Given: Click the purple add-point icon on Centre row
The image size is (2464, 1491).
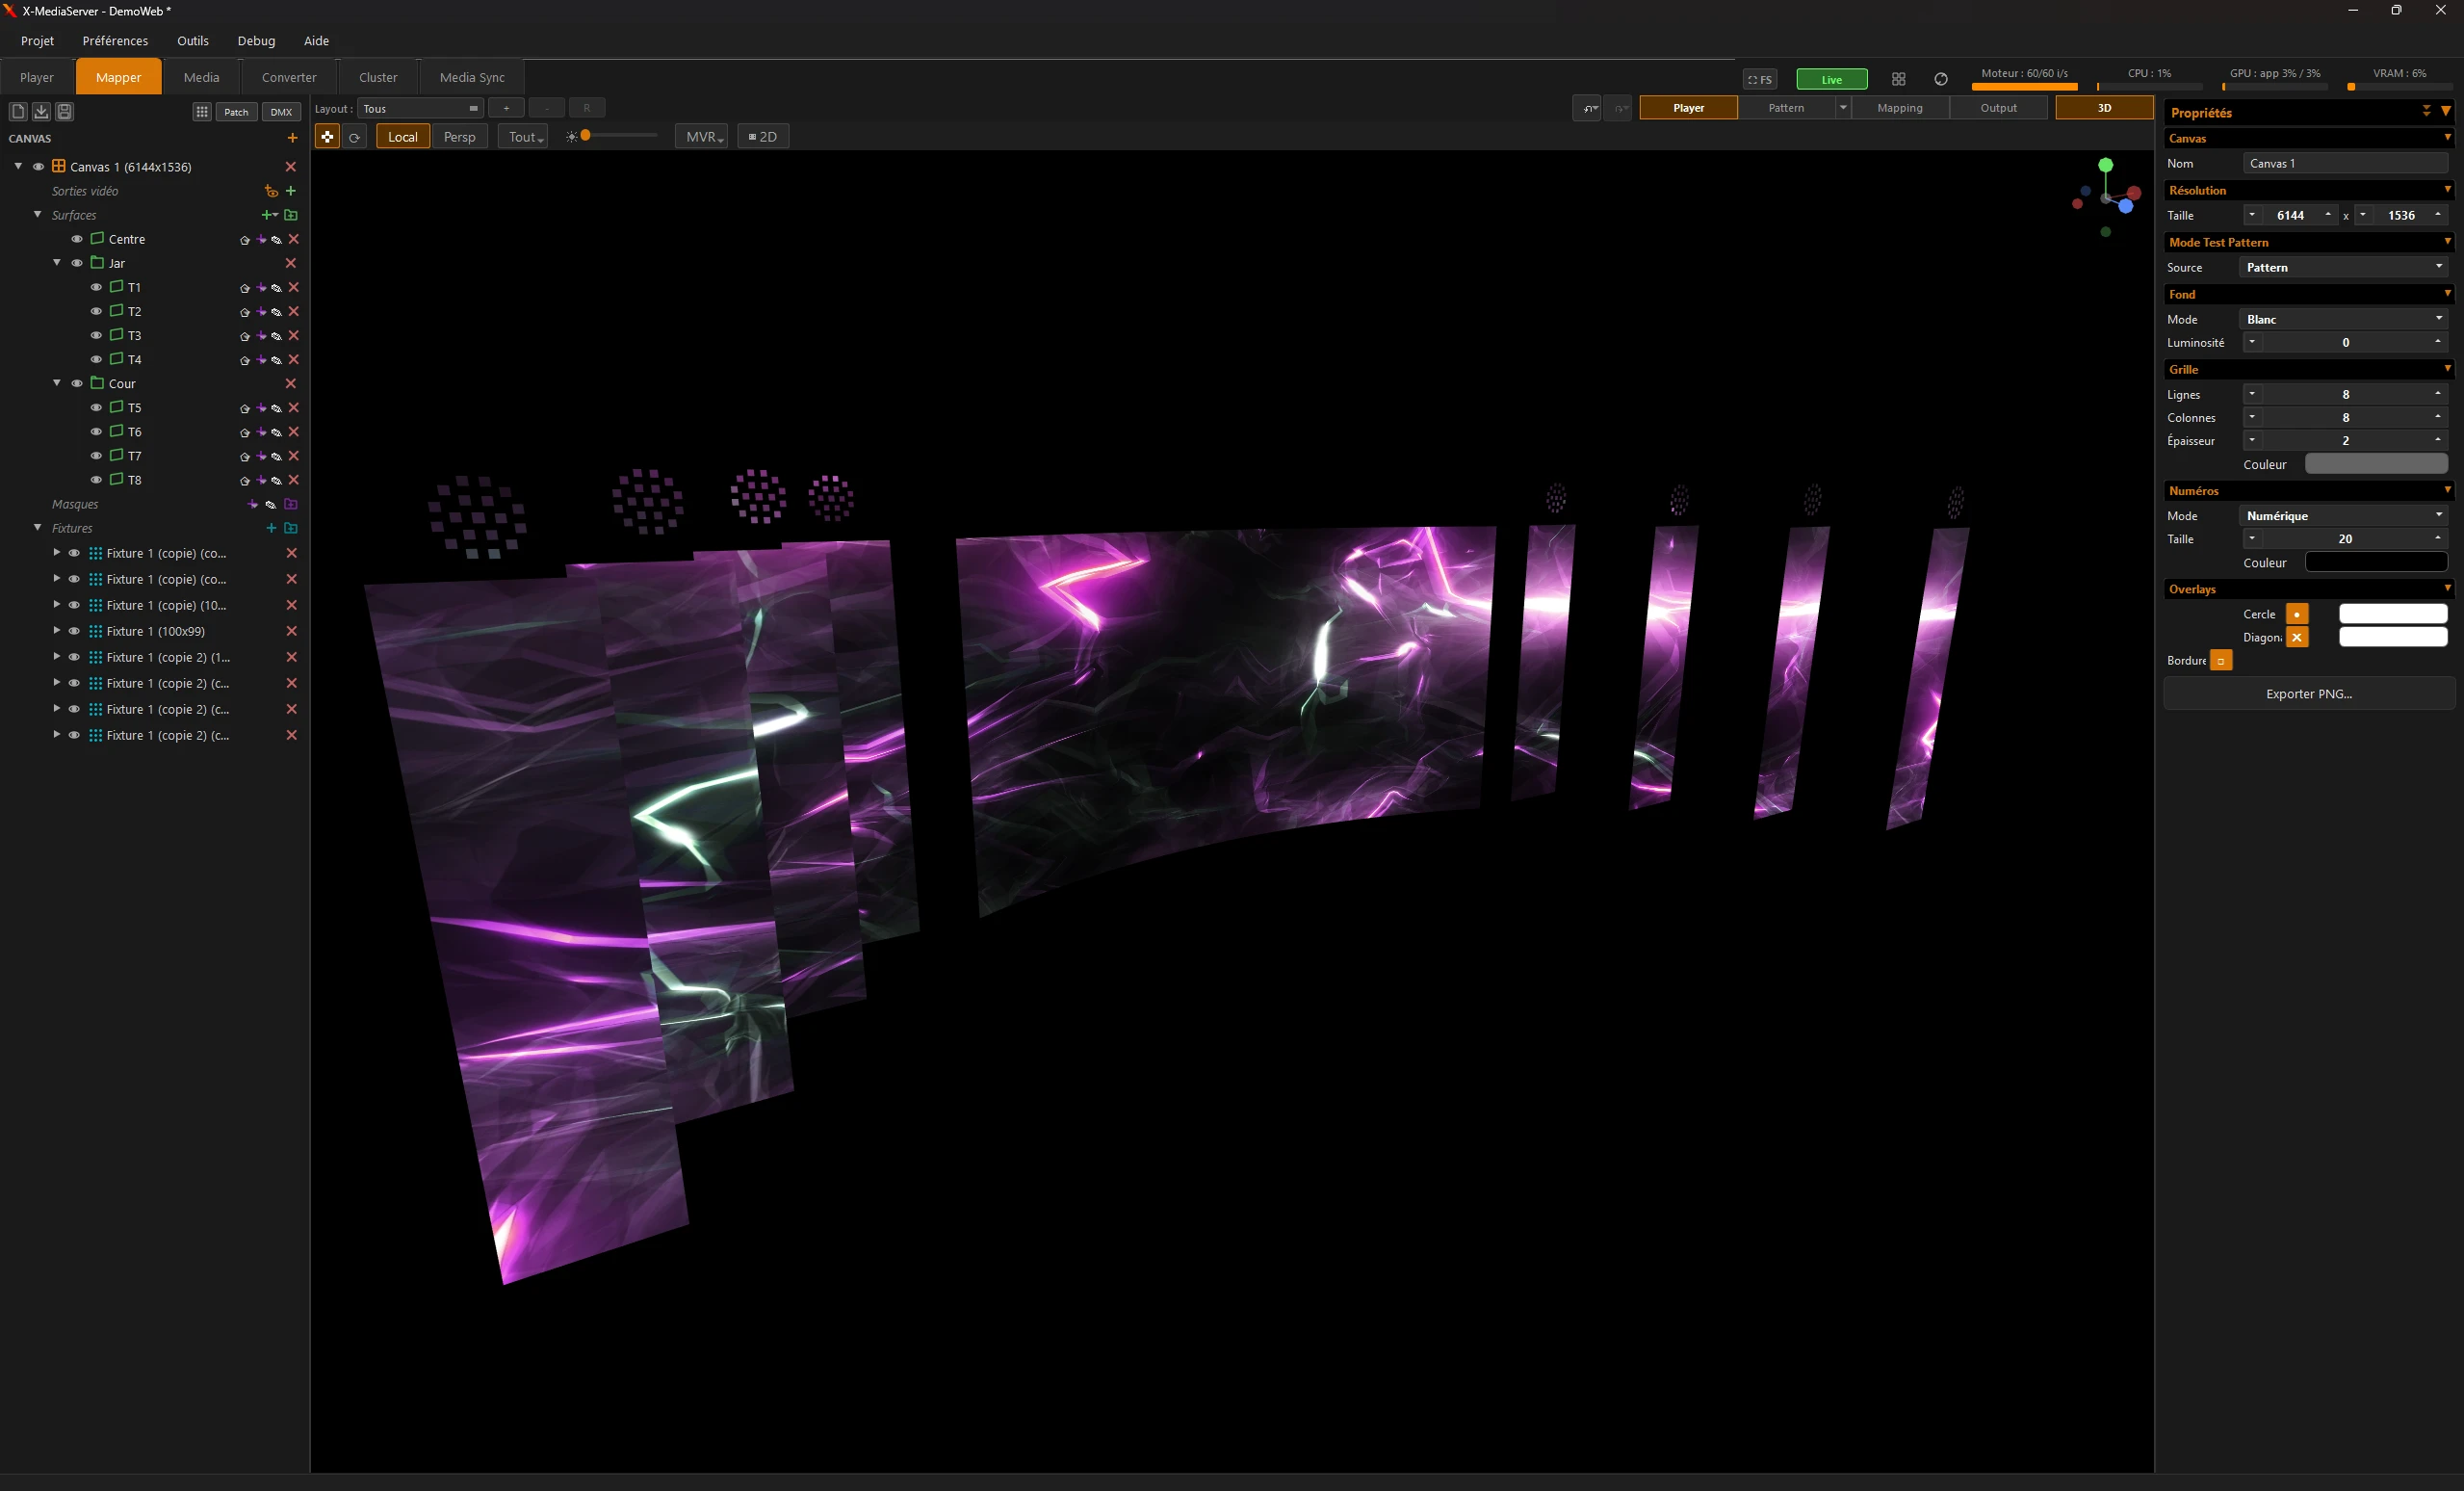Looking at the screenshot, I should (x=261, y=240).
